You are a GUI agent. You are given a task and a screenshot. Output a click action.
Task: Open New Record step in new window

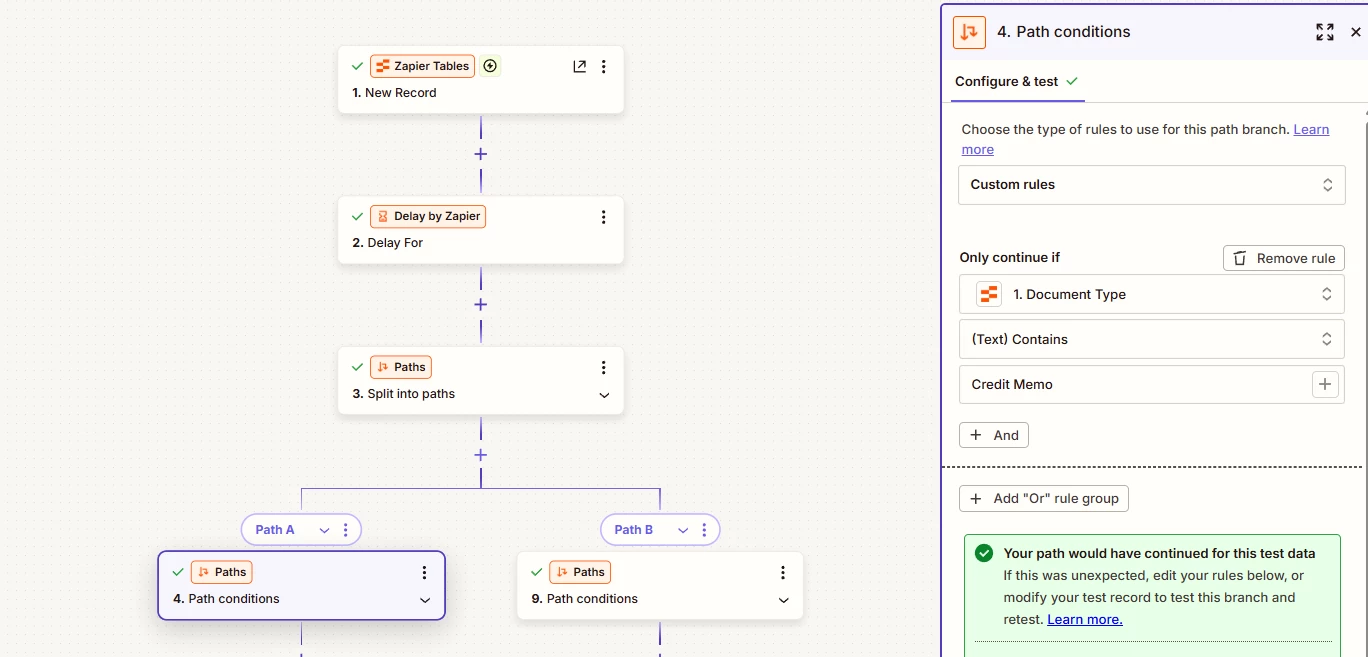579,66
